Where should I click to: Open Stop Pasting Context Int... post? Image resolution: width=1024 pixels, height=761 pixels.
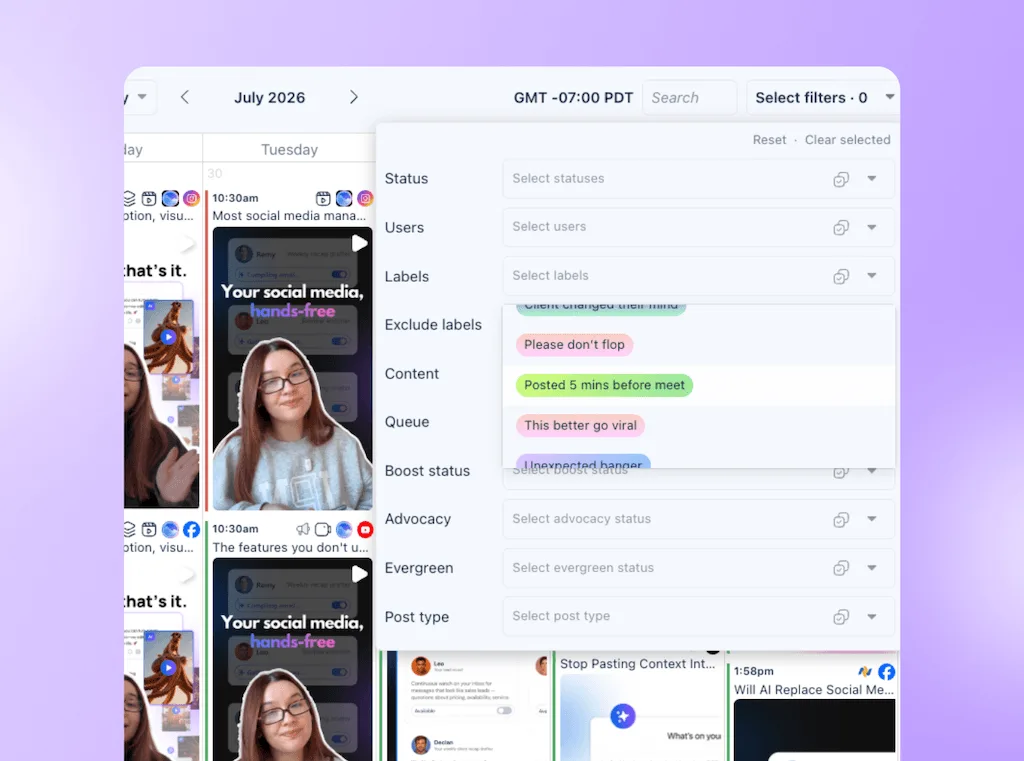coord(637,664)
